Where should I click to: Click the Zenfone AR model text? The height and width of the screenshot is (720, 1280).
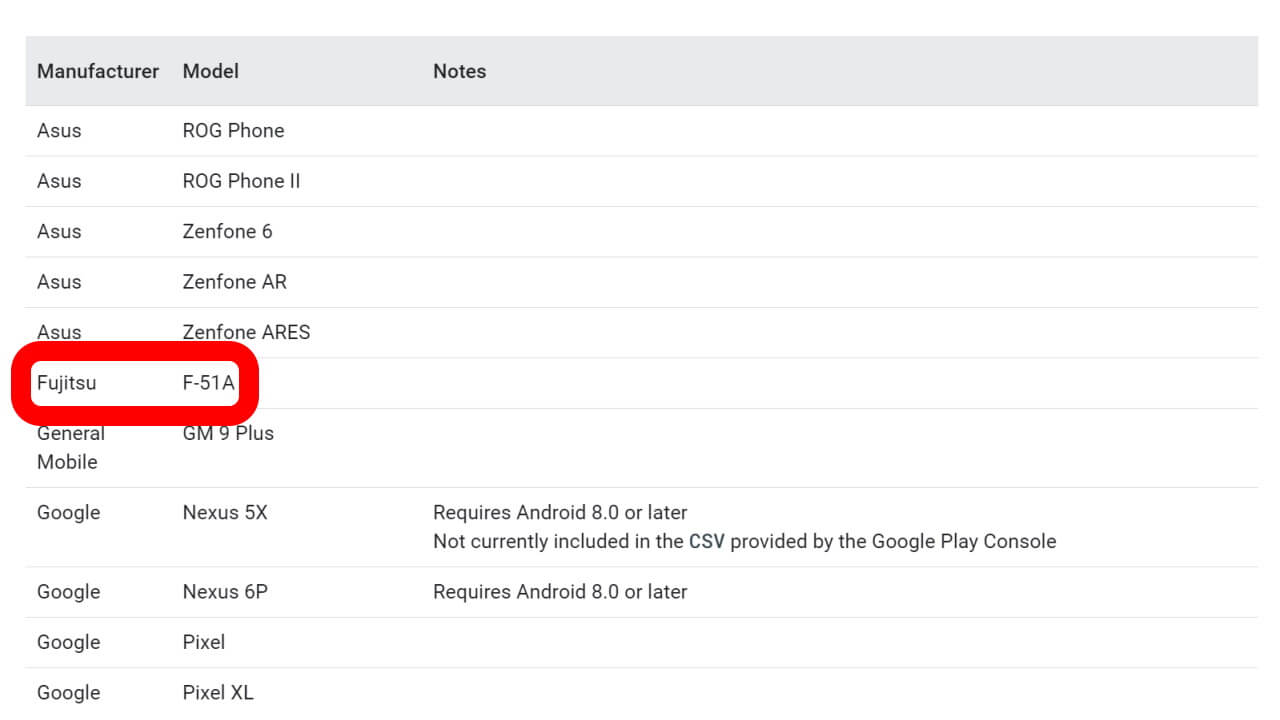234,282
